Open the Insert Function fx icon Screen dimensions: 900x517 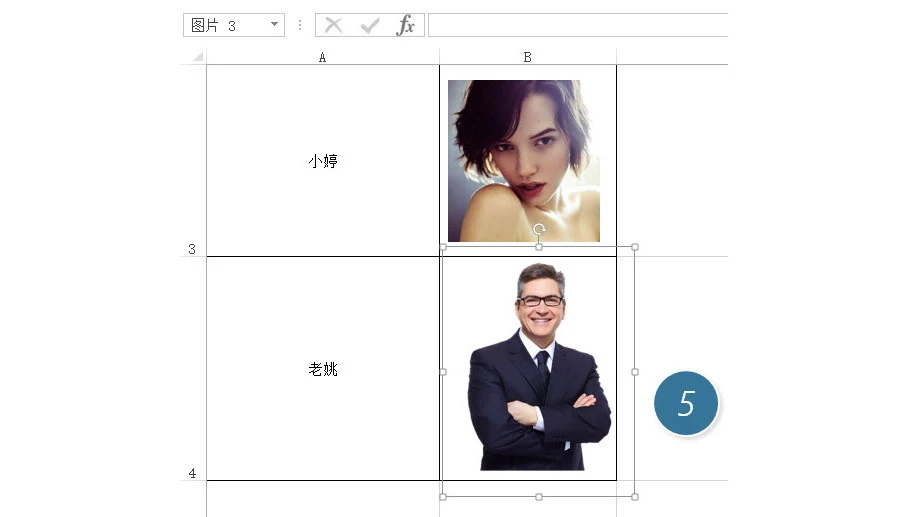405,25
